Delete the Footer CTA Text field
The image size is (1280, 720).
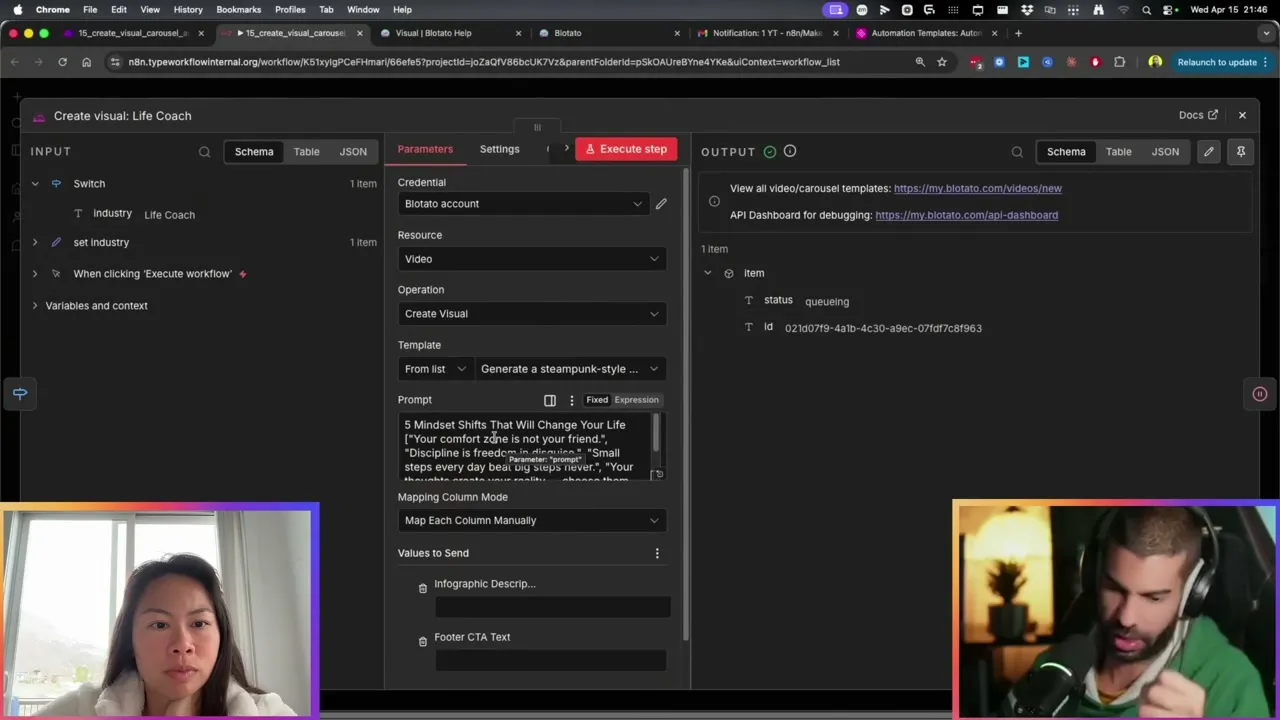[423, 641]
